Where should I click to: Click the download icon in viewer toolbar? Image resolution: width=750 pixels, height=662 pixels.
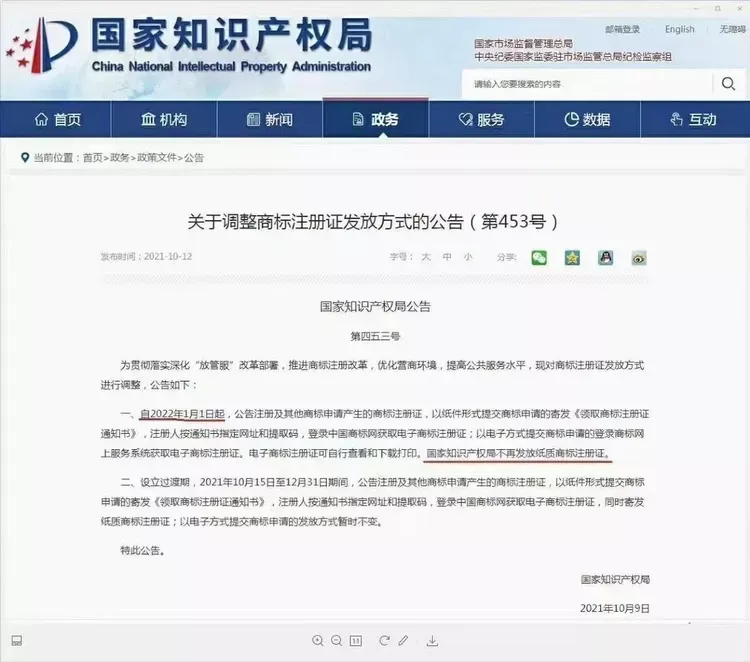pos(432,640)
